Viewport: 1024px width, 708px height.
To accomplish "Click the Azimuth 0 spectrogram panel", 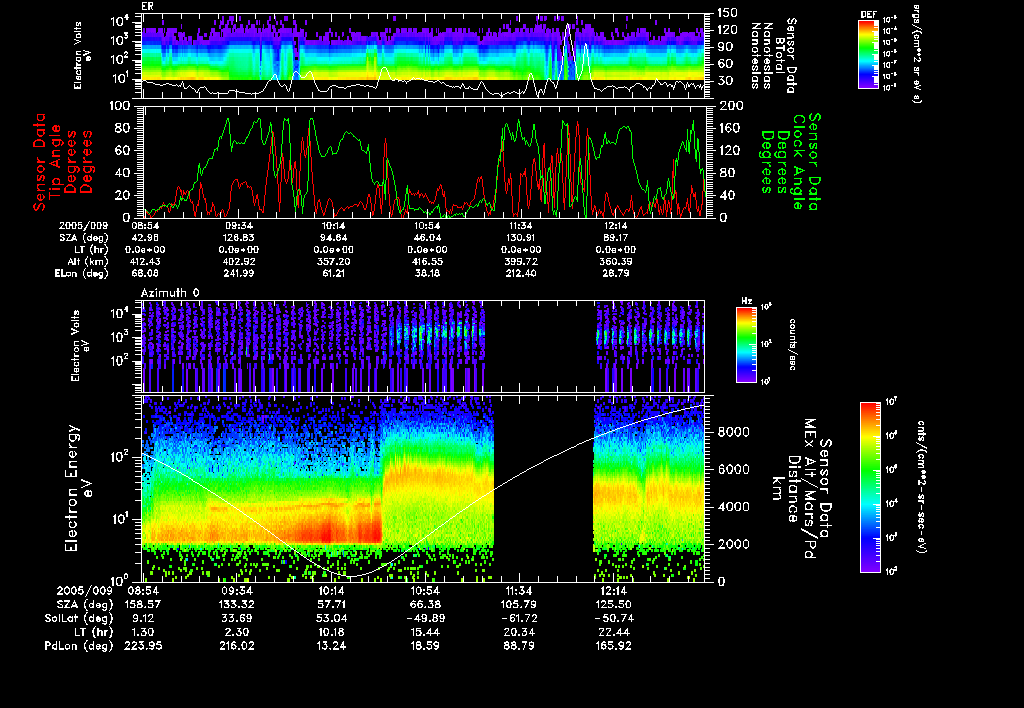I will click(423, 346).
